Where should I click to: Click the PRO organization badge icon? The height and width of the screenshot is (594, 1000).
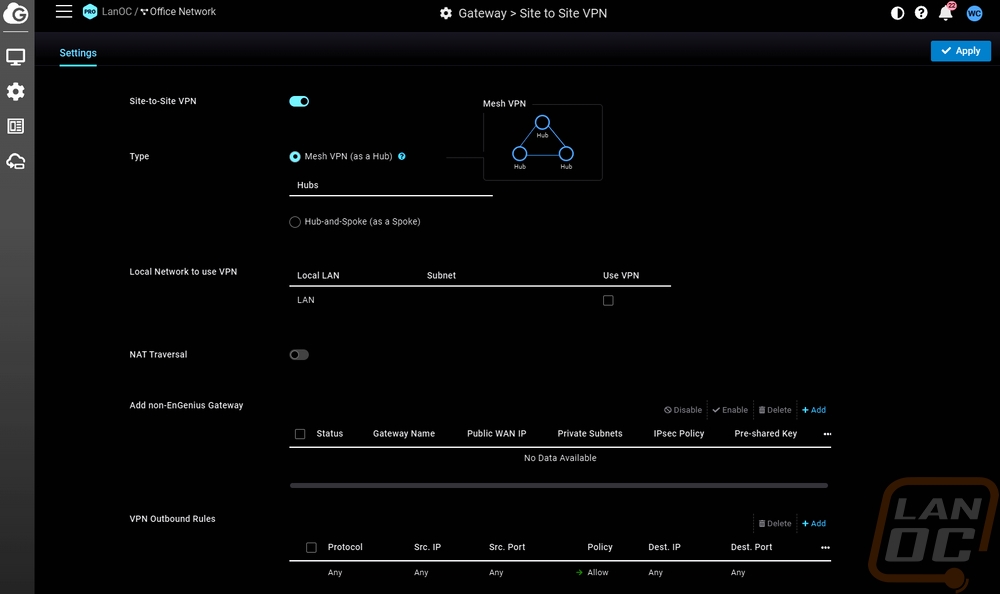click(90, 11)
